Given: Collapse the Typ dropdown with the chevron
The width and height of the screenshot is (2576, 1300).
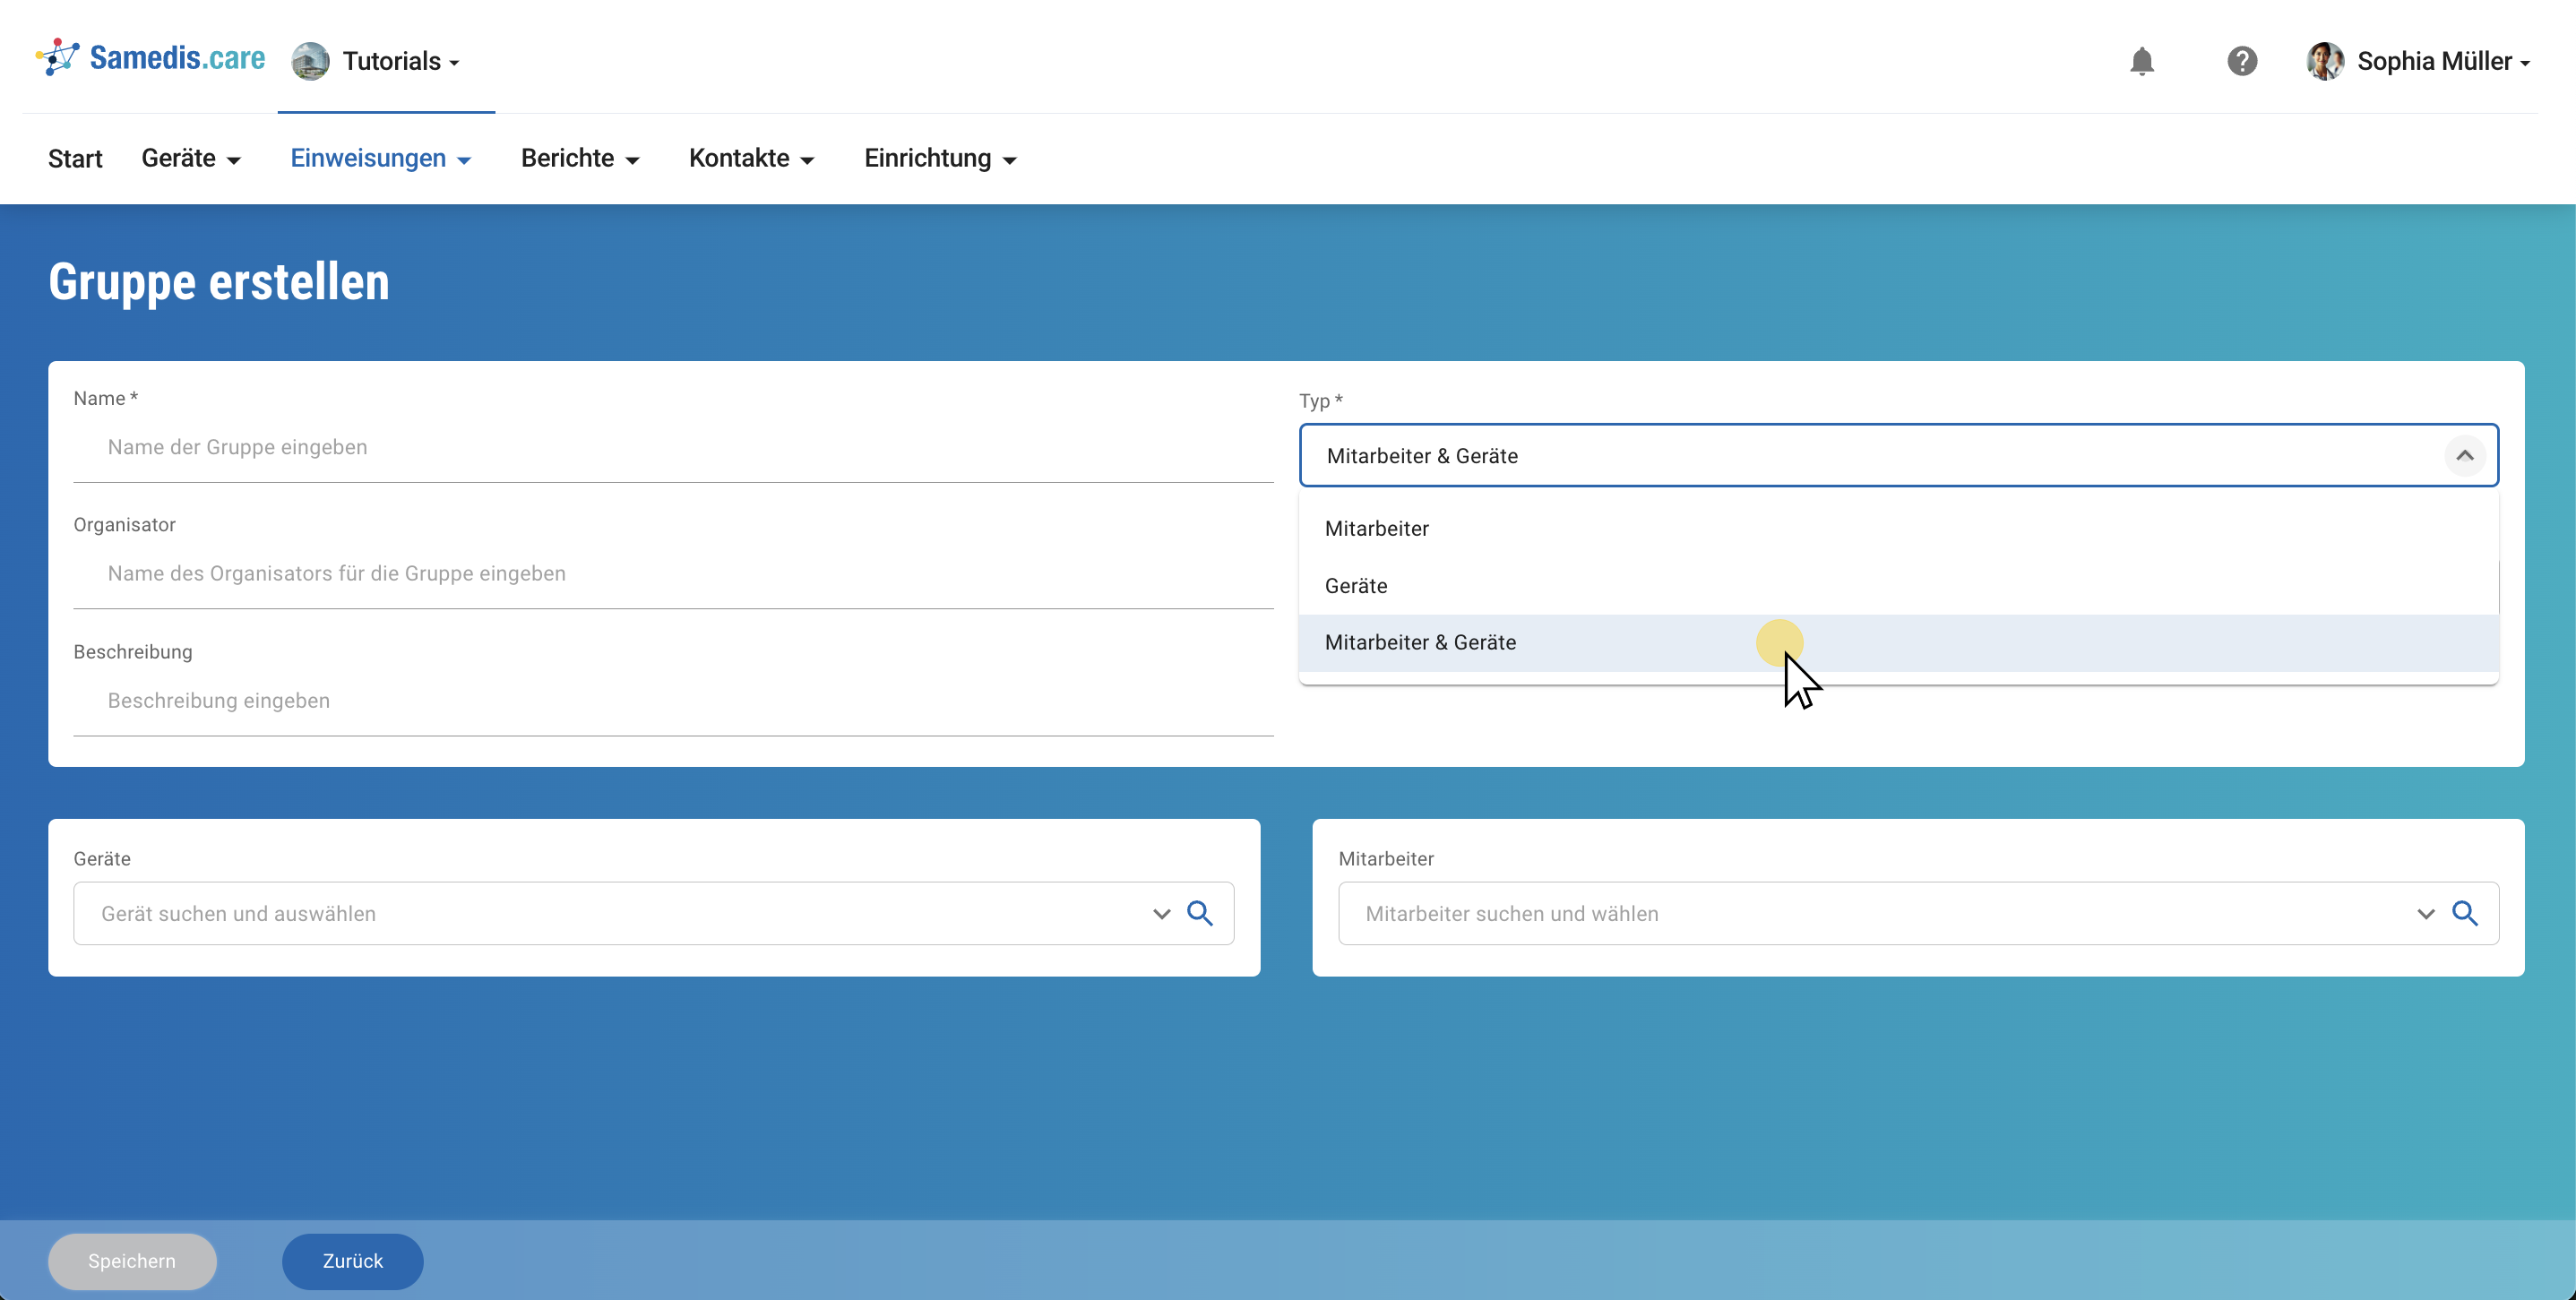Looking at the screenshot, I should 2465,456.
